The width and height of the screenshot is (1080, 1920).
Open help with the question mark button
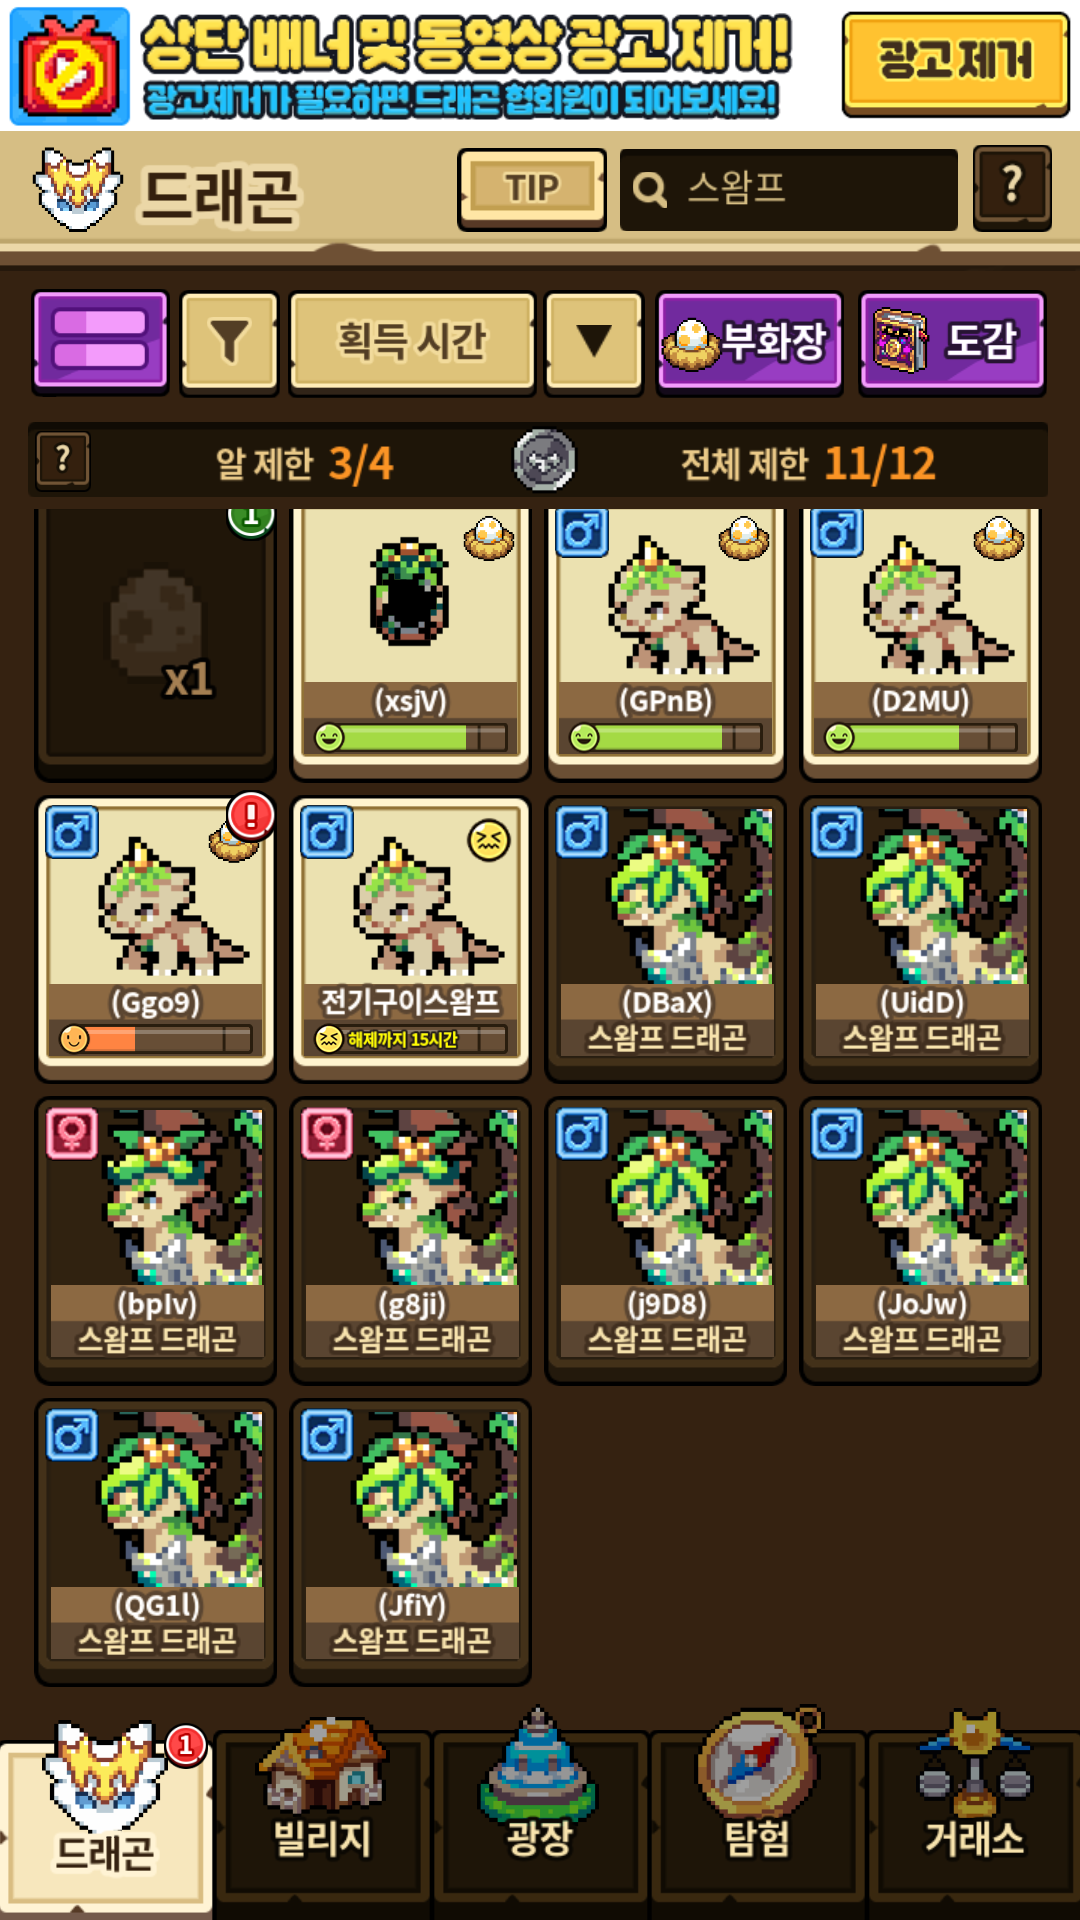(1012, 188)
